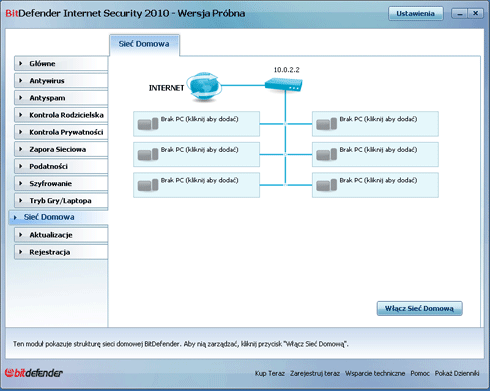Open the Podatności section
The height and width of the screenshot is (391, 490).
61,166
